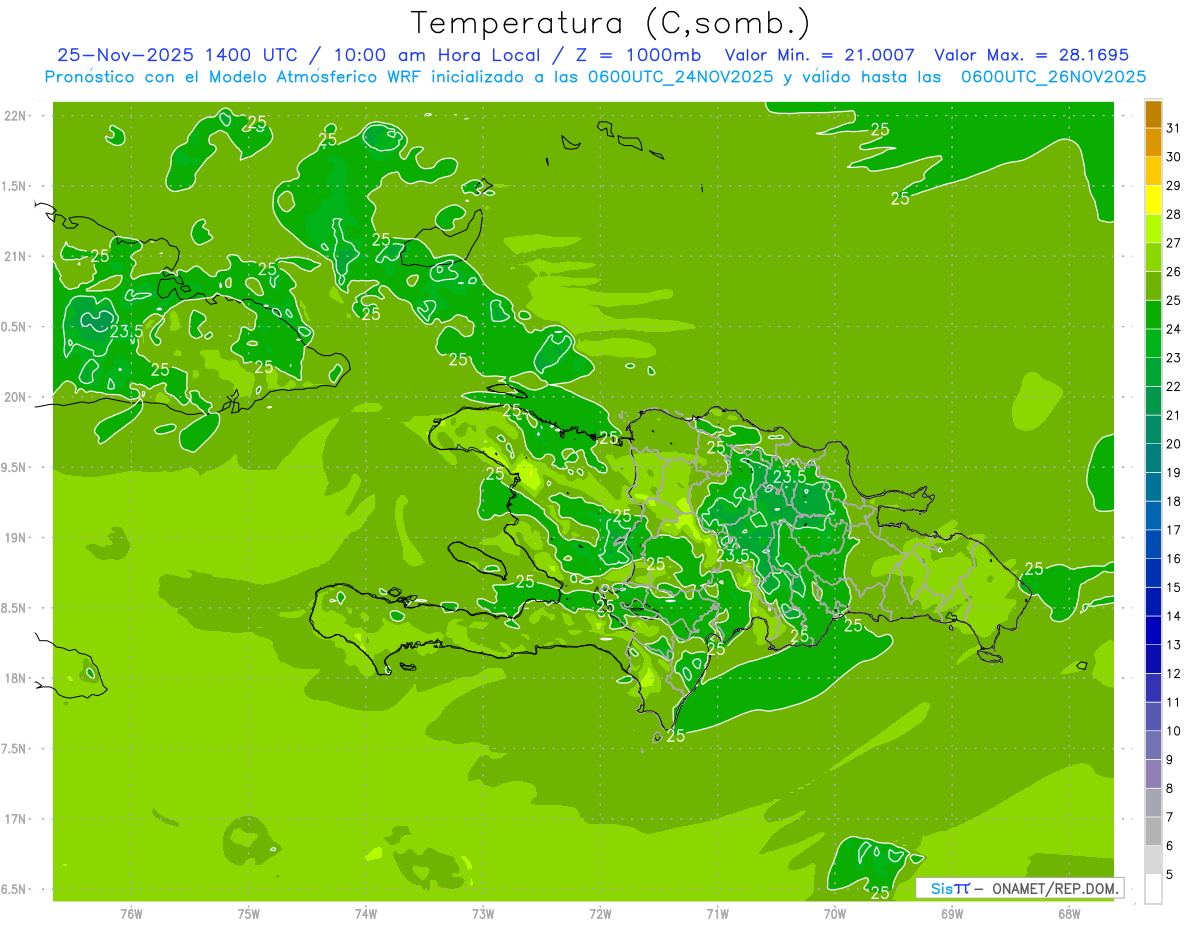Screen dimensions: 1200x927
Task: Click the "1.5N" latitude axis label
Action: (15, 186)
